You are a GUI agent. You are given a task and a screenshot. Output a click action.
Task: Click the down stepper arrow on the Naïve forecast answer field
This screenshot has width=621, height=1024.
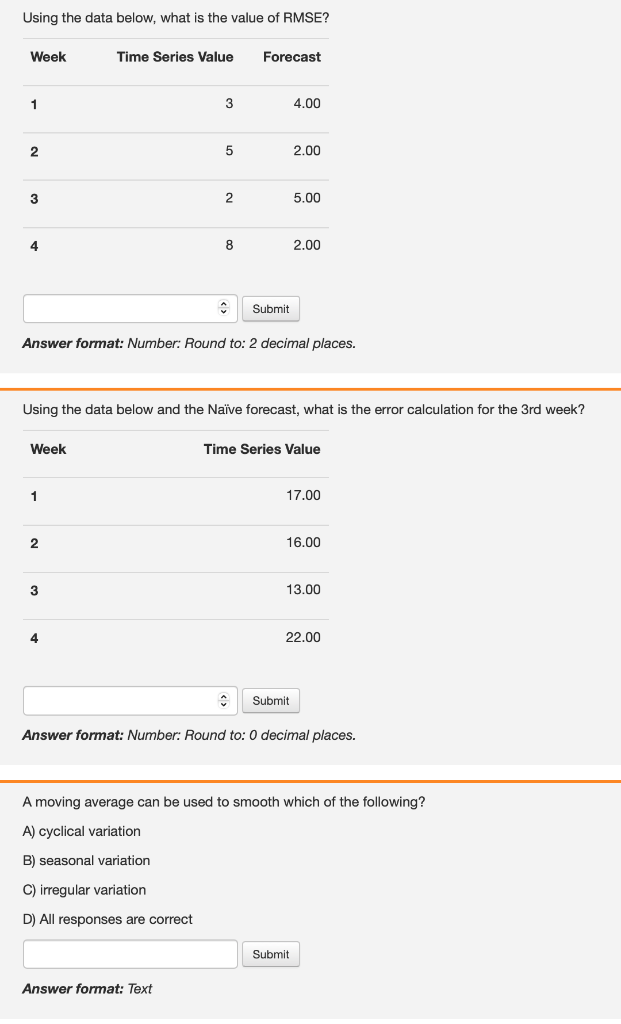224,704
